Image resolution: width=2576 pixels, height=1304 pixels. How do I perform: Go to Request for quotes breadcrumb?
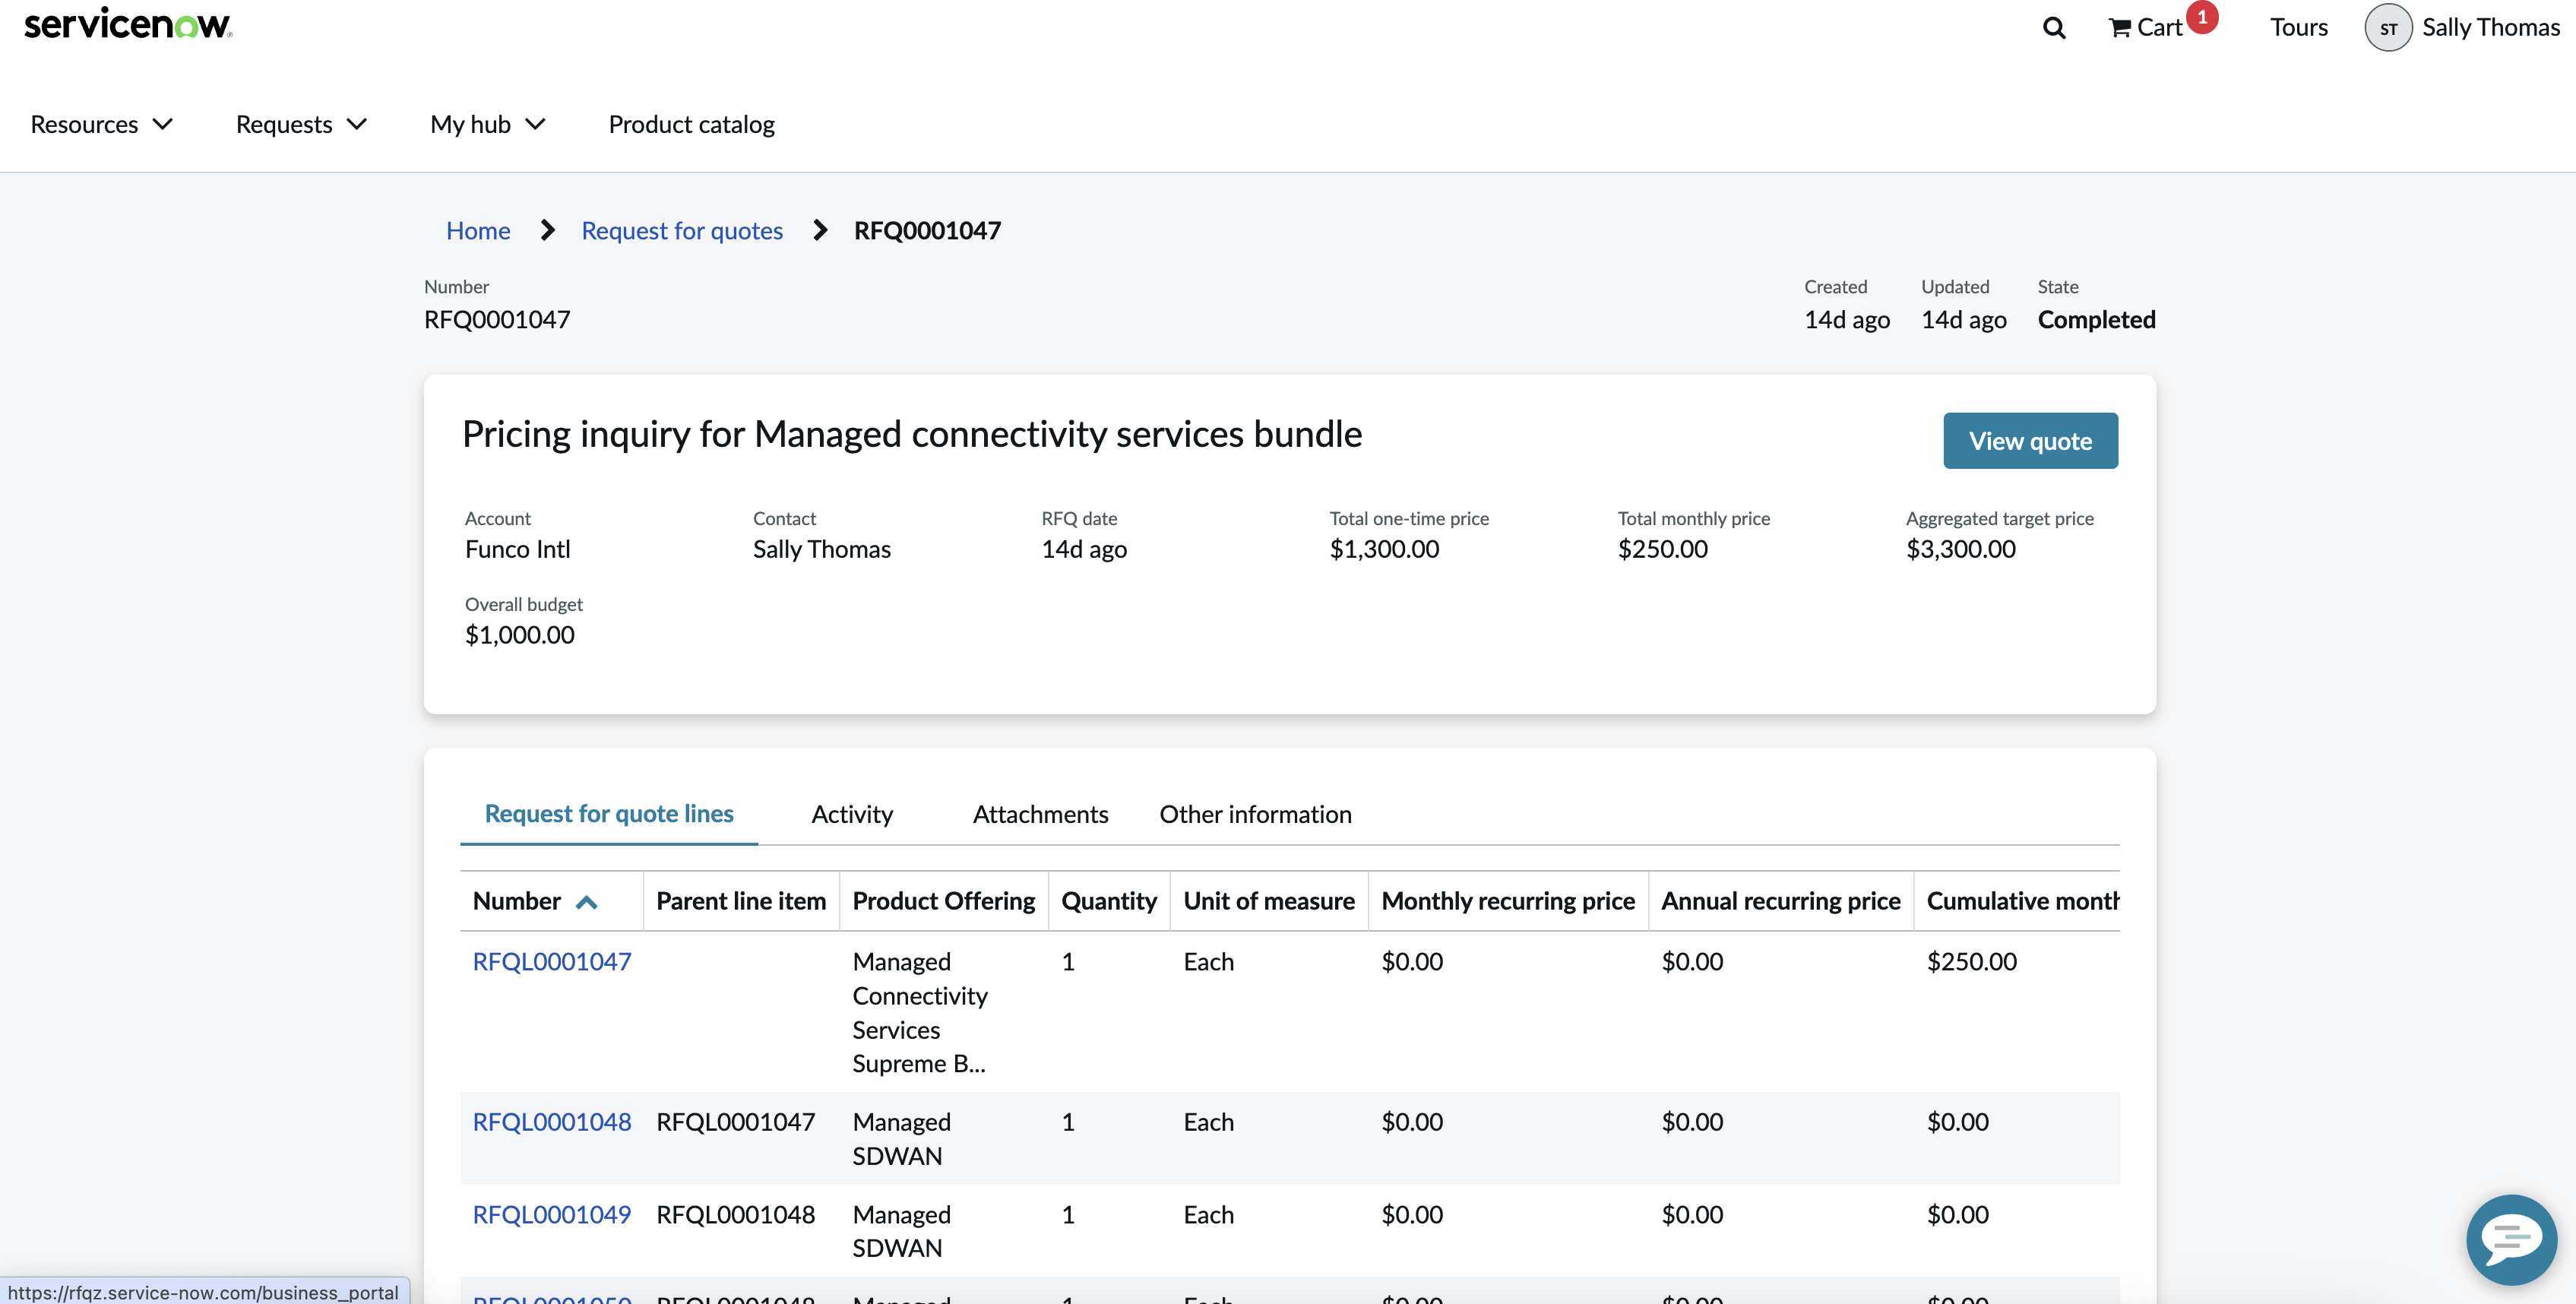[x=682, y=230]
